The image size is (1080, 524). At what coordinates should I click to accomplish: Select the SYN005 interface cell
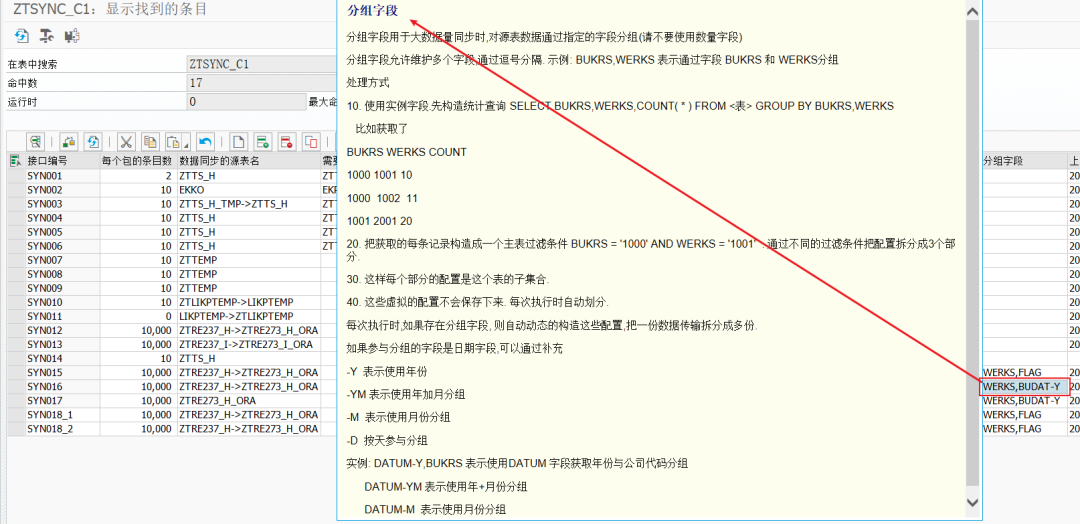point(63,232)
